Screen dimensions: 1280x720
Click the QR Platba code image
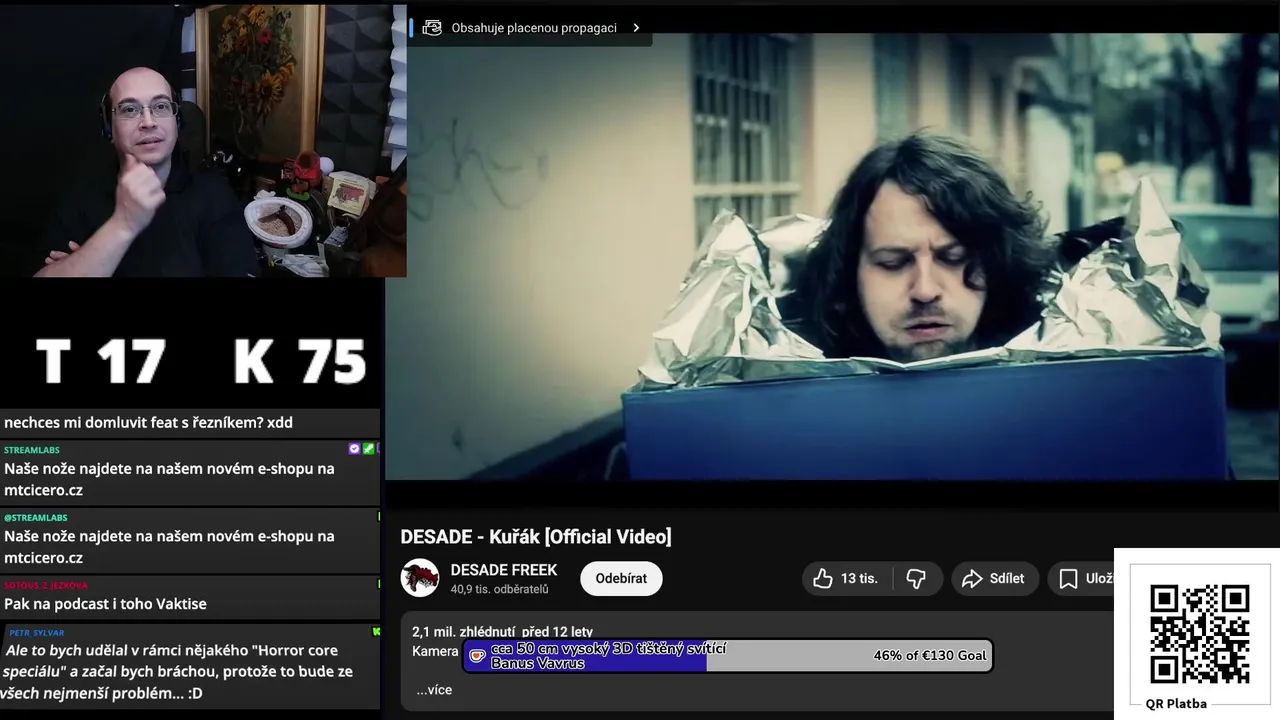[1199, 633]
